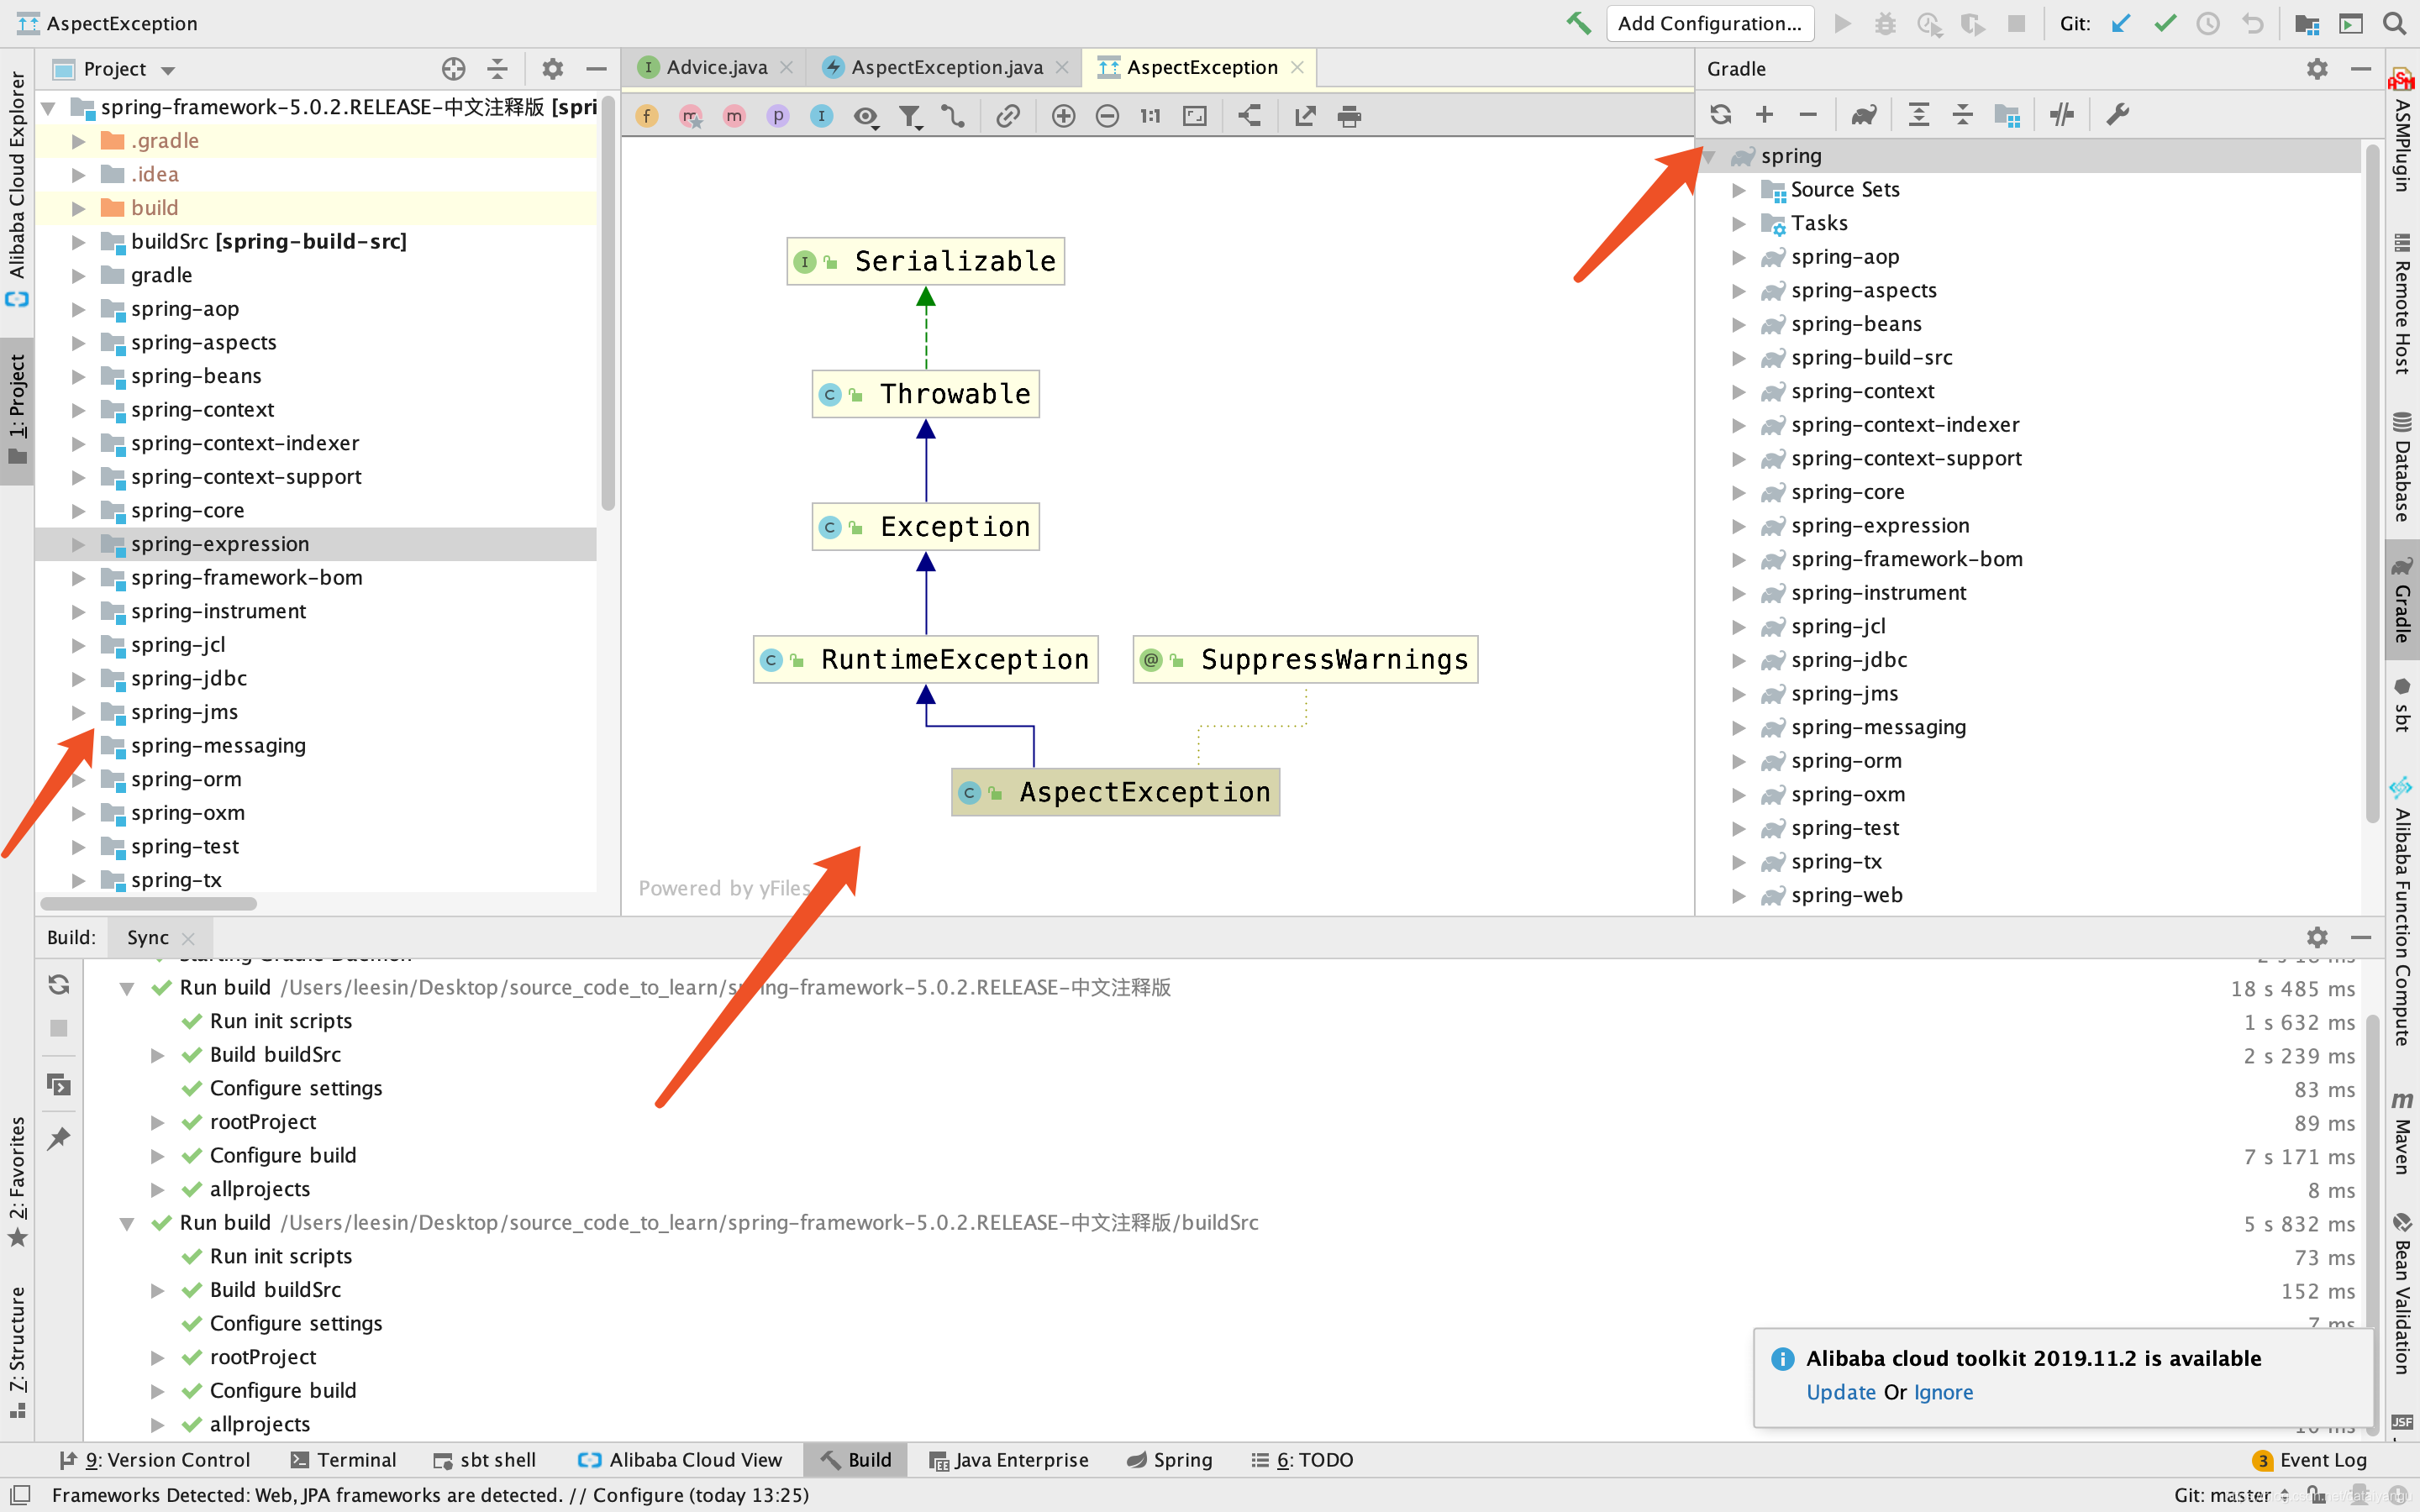
Task: Zoom out of the diagram
Action: (x=1107, y=116)
